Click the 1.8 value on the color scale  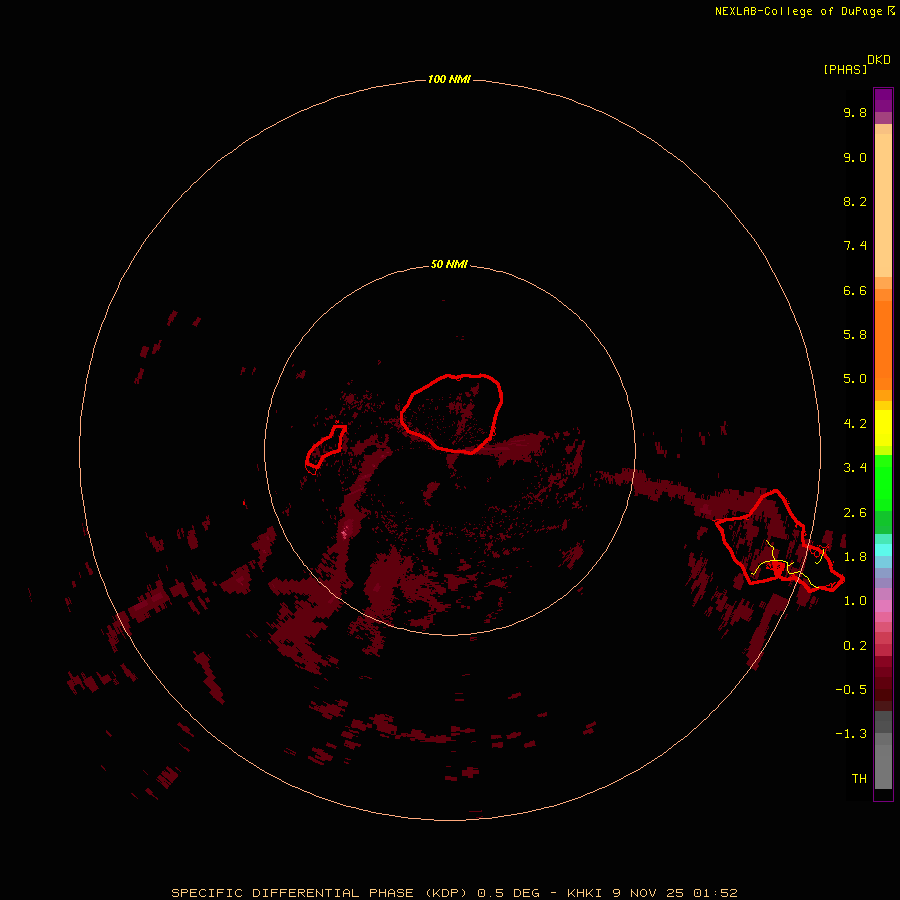click(855, 557)
